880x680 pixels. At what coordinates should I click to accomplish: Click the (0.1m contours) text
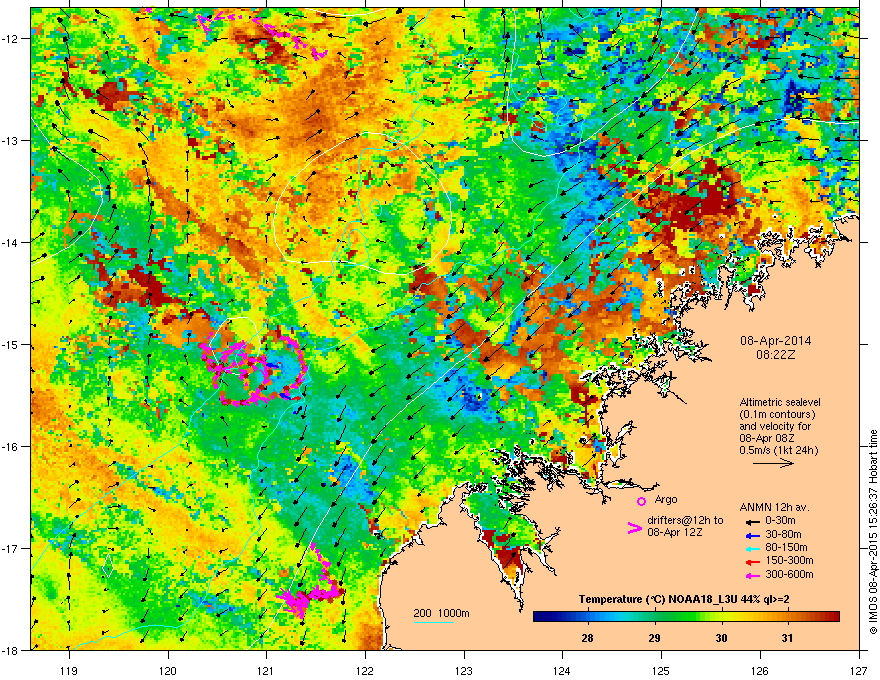point(778,414)
